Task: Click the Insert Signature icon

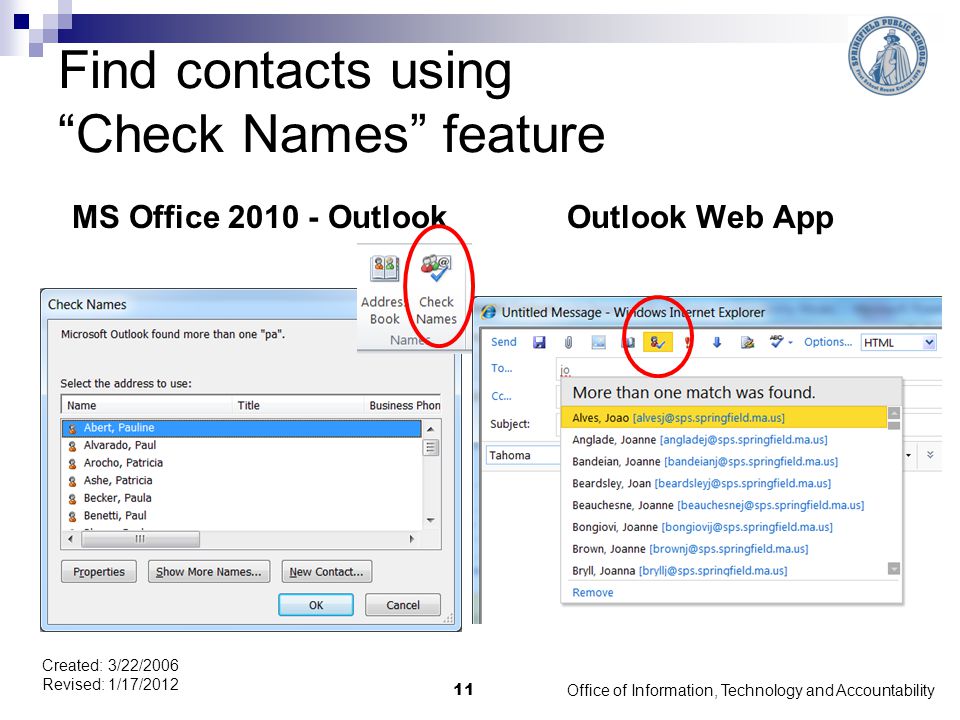Action: pos(747,342)
